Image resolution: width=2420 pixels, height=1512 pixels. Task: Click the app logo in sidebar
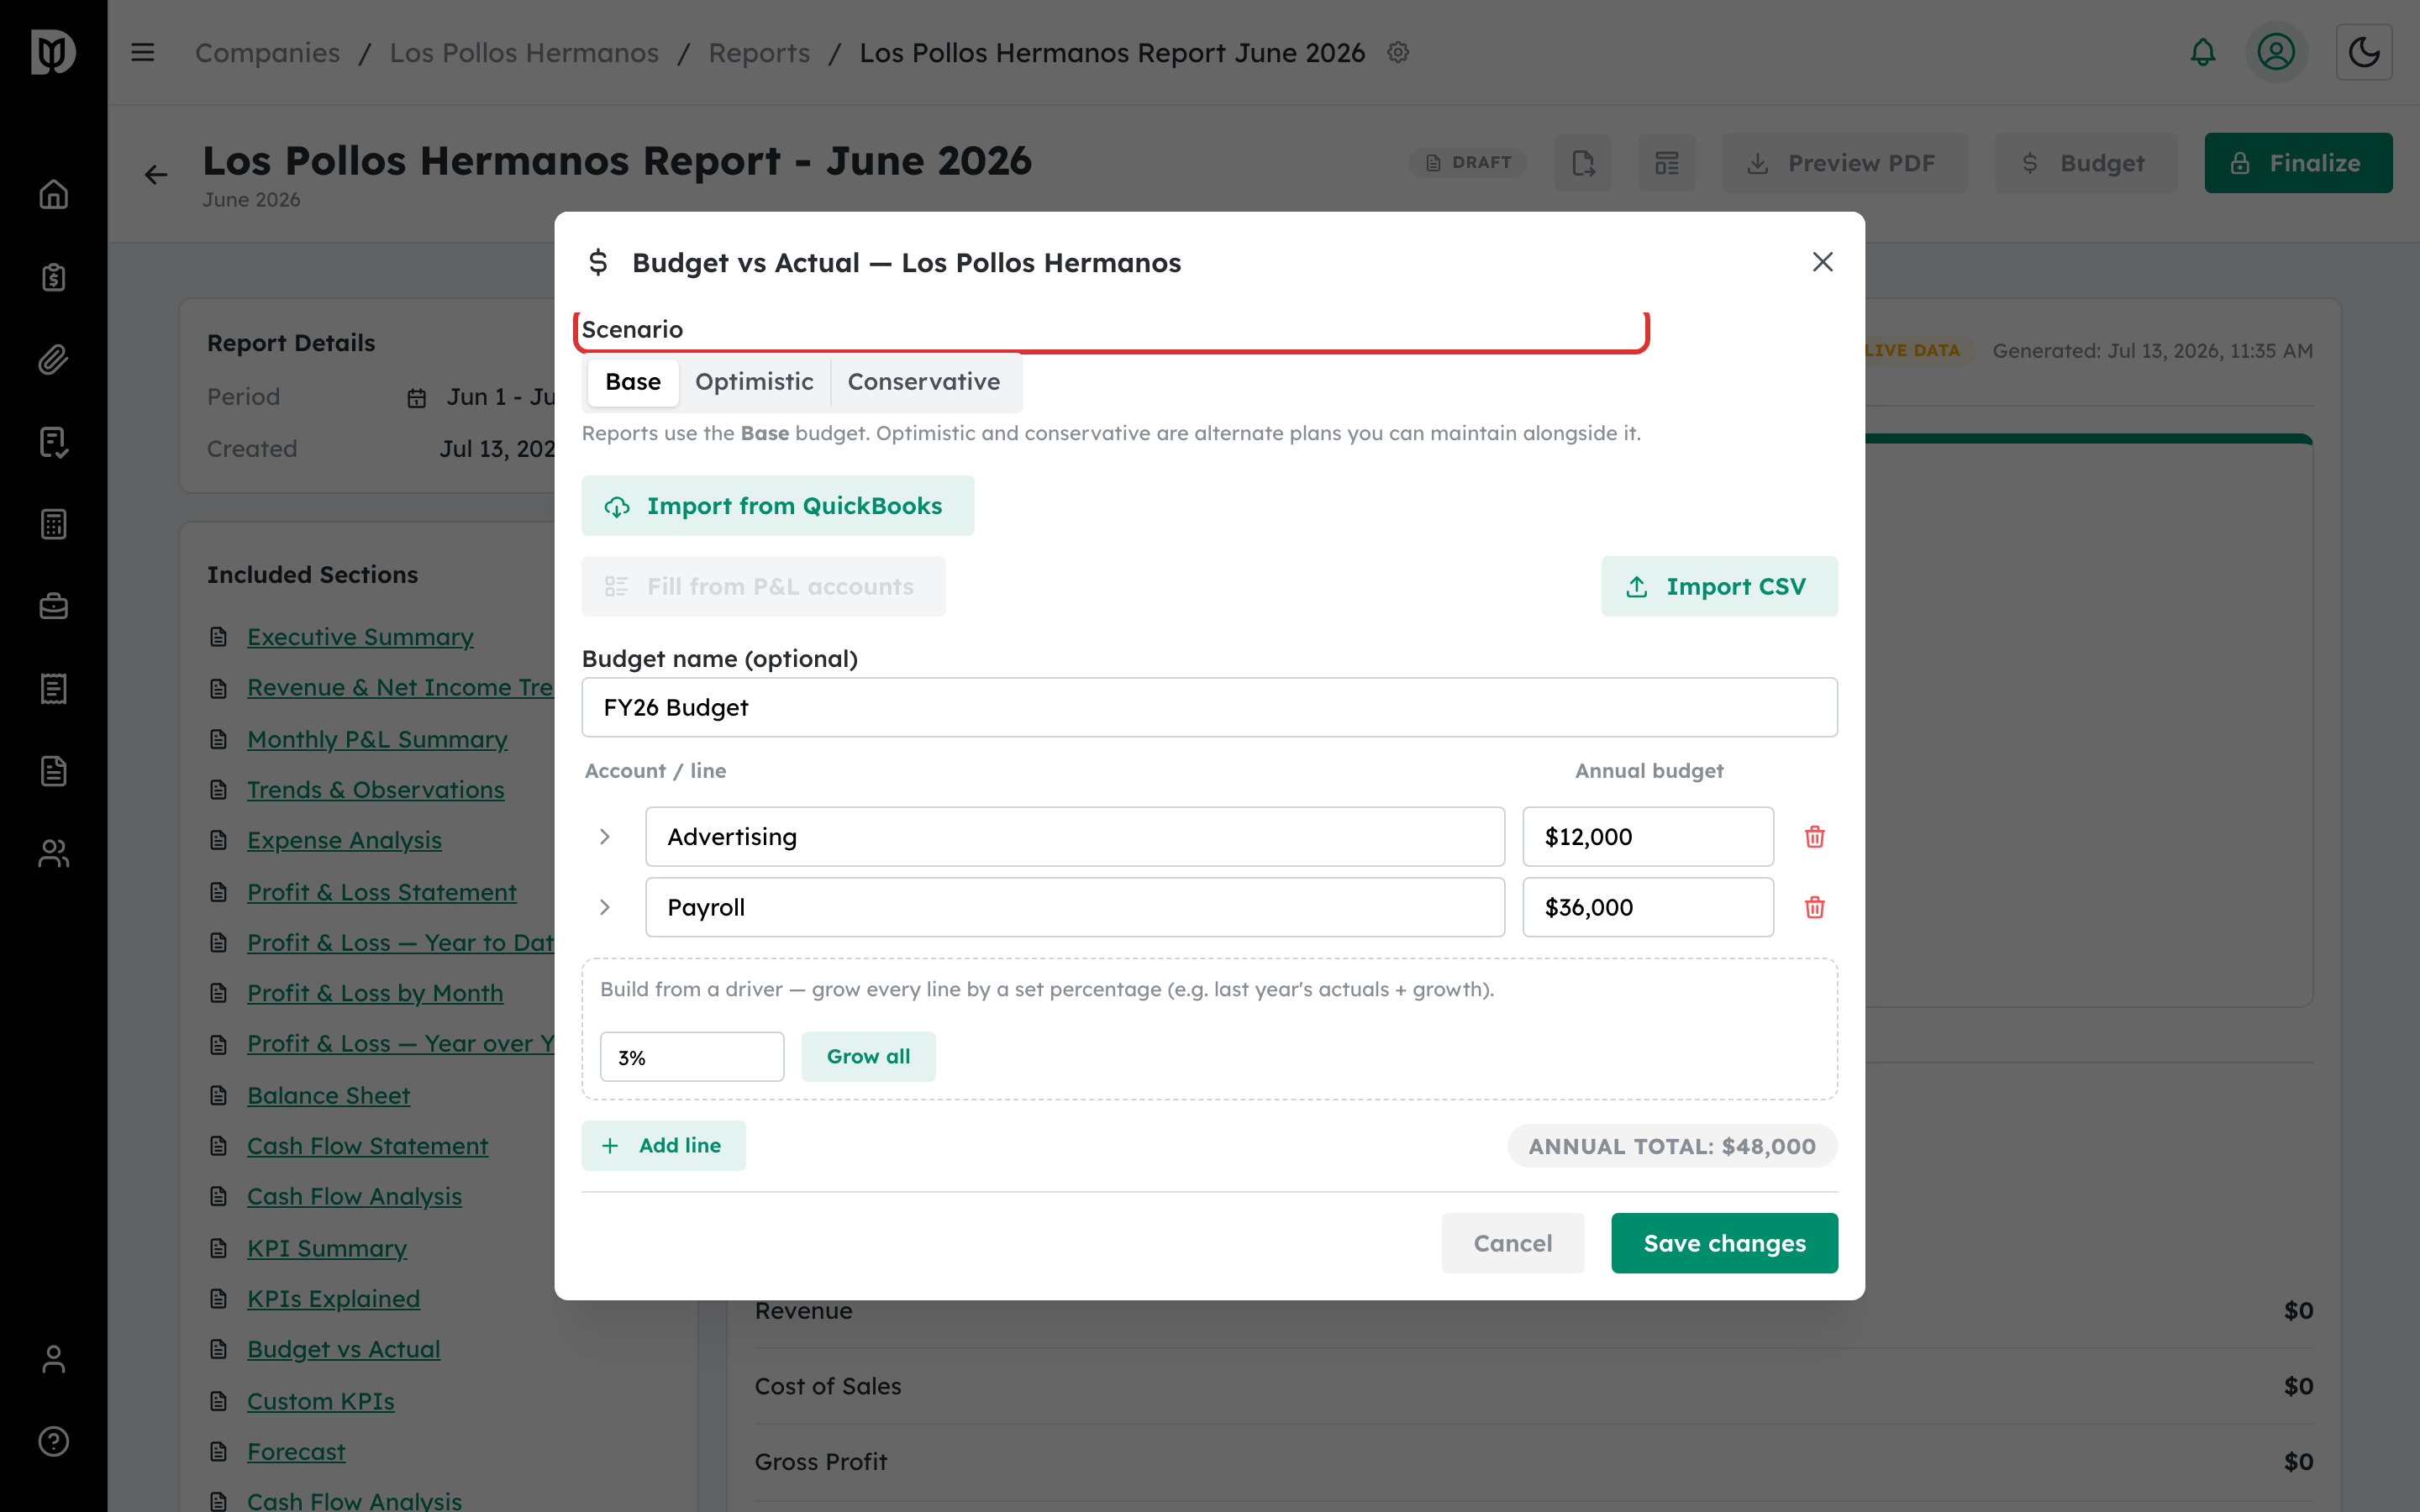(53, 52)
